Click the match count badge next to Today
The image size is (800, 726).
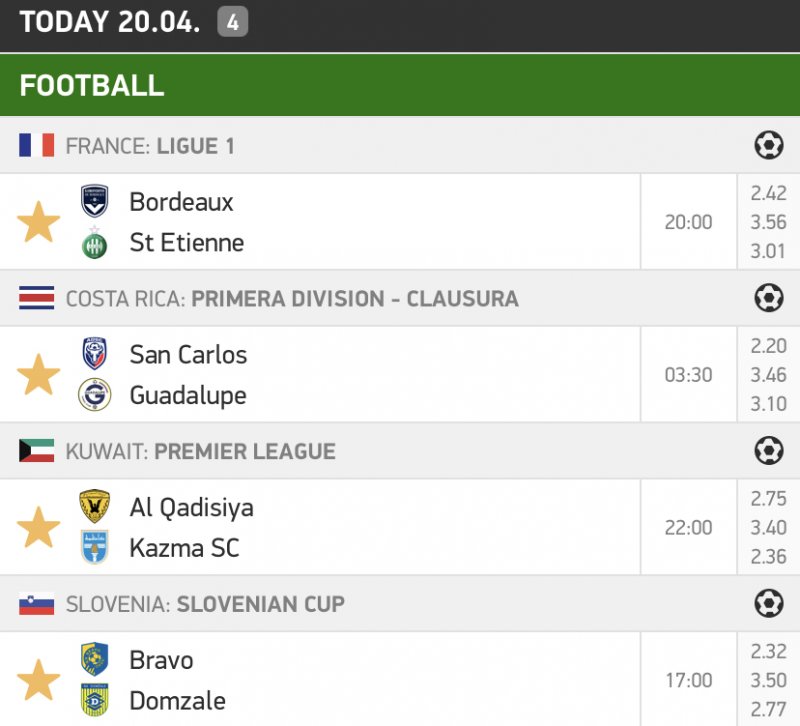(232, 22)
